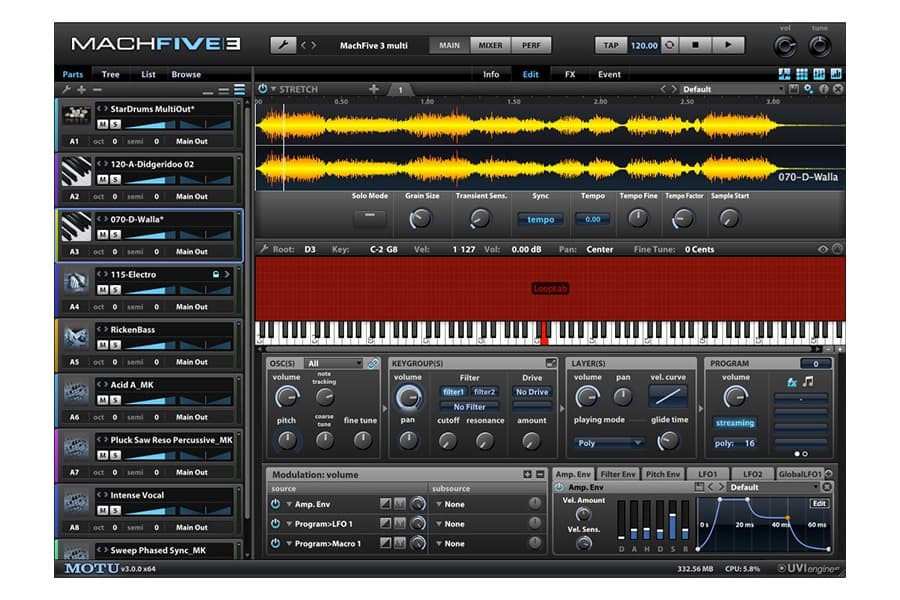The height and width of the screenshot is (600, 900).
Task: Click the music note icon in PROGRAM panel
Action: coord(807,383)
